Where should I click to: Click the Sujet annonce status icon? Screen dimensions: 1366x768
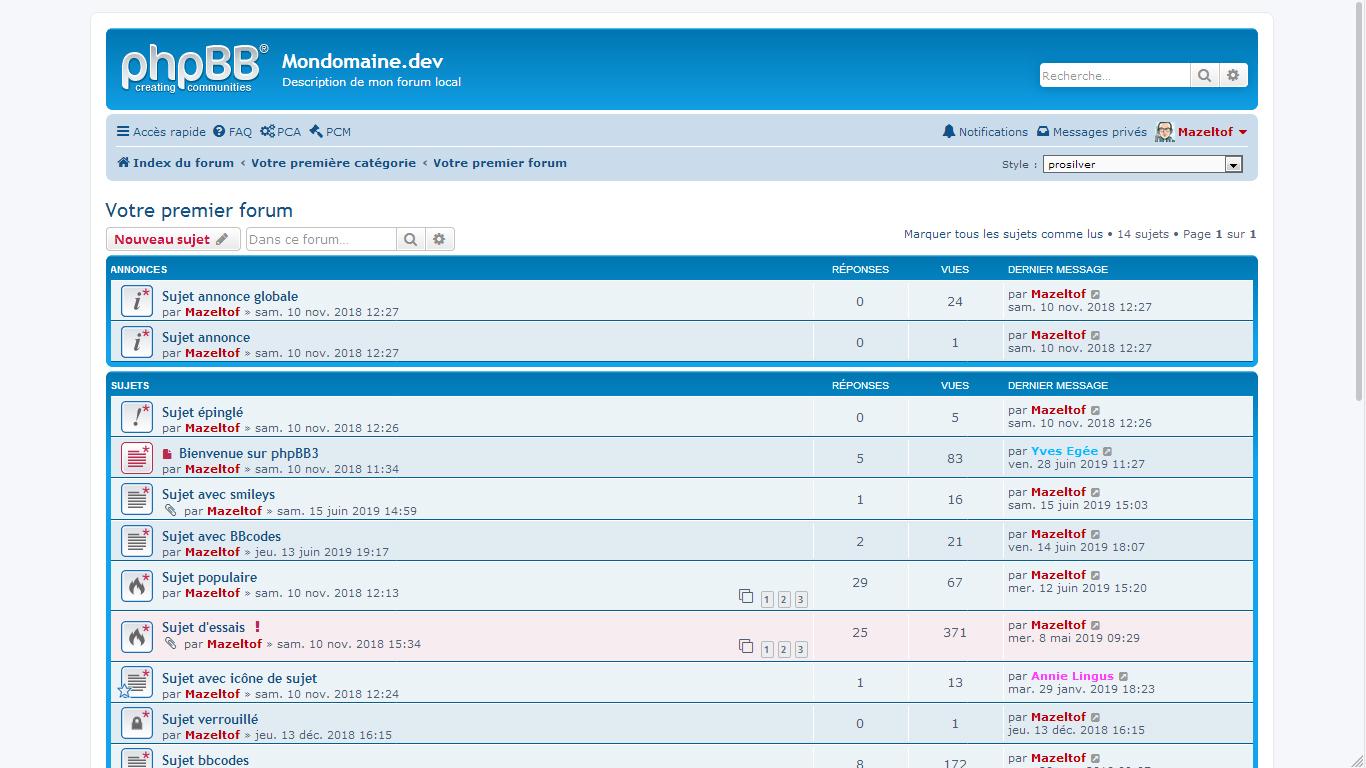coord(137,342)
